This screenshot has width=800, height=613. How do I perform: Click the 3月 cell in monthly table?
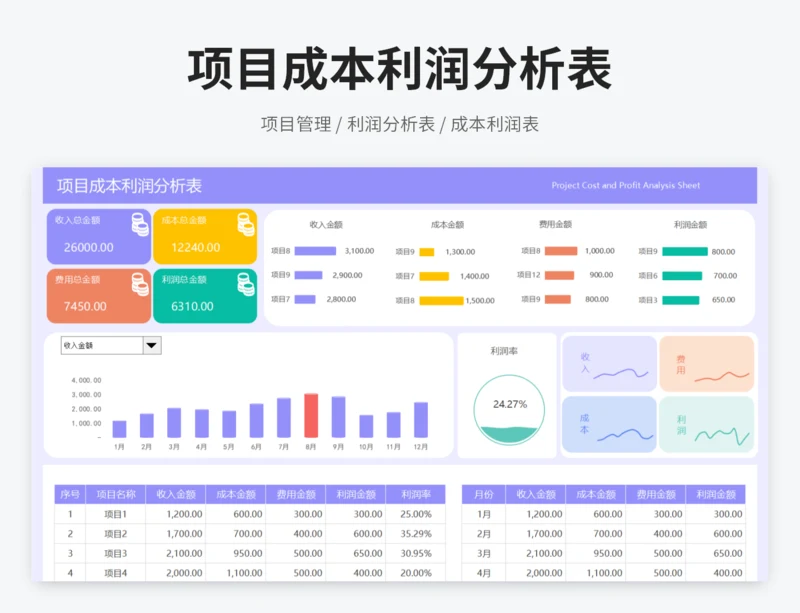pyautogui.click(x=484, y=553)
